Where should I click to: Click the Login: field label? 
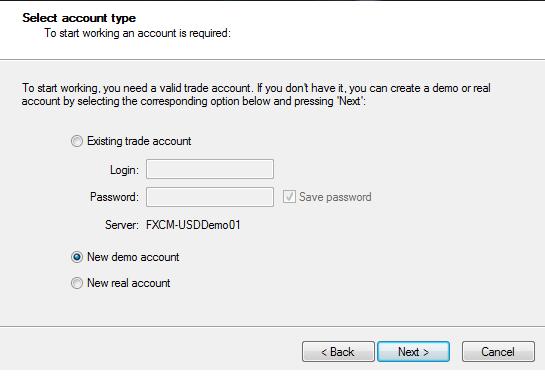click(x=124, y=170)
